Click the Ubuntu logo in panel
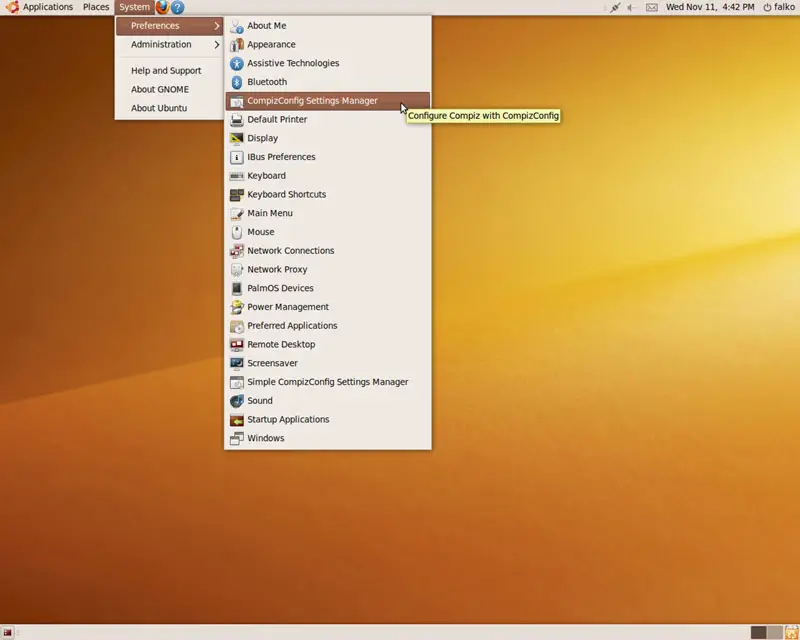The height and width of the screenshot is (640, 800). click(x=12, y=7)
